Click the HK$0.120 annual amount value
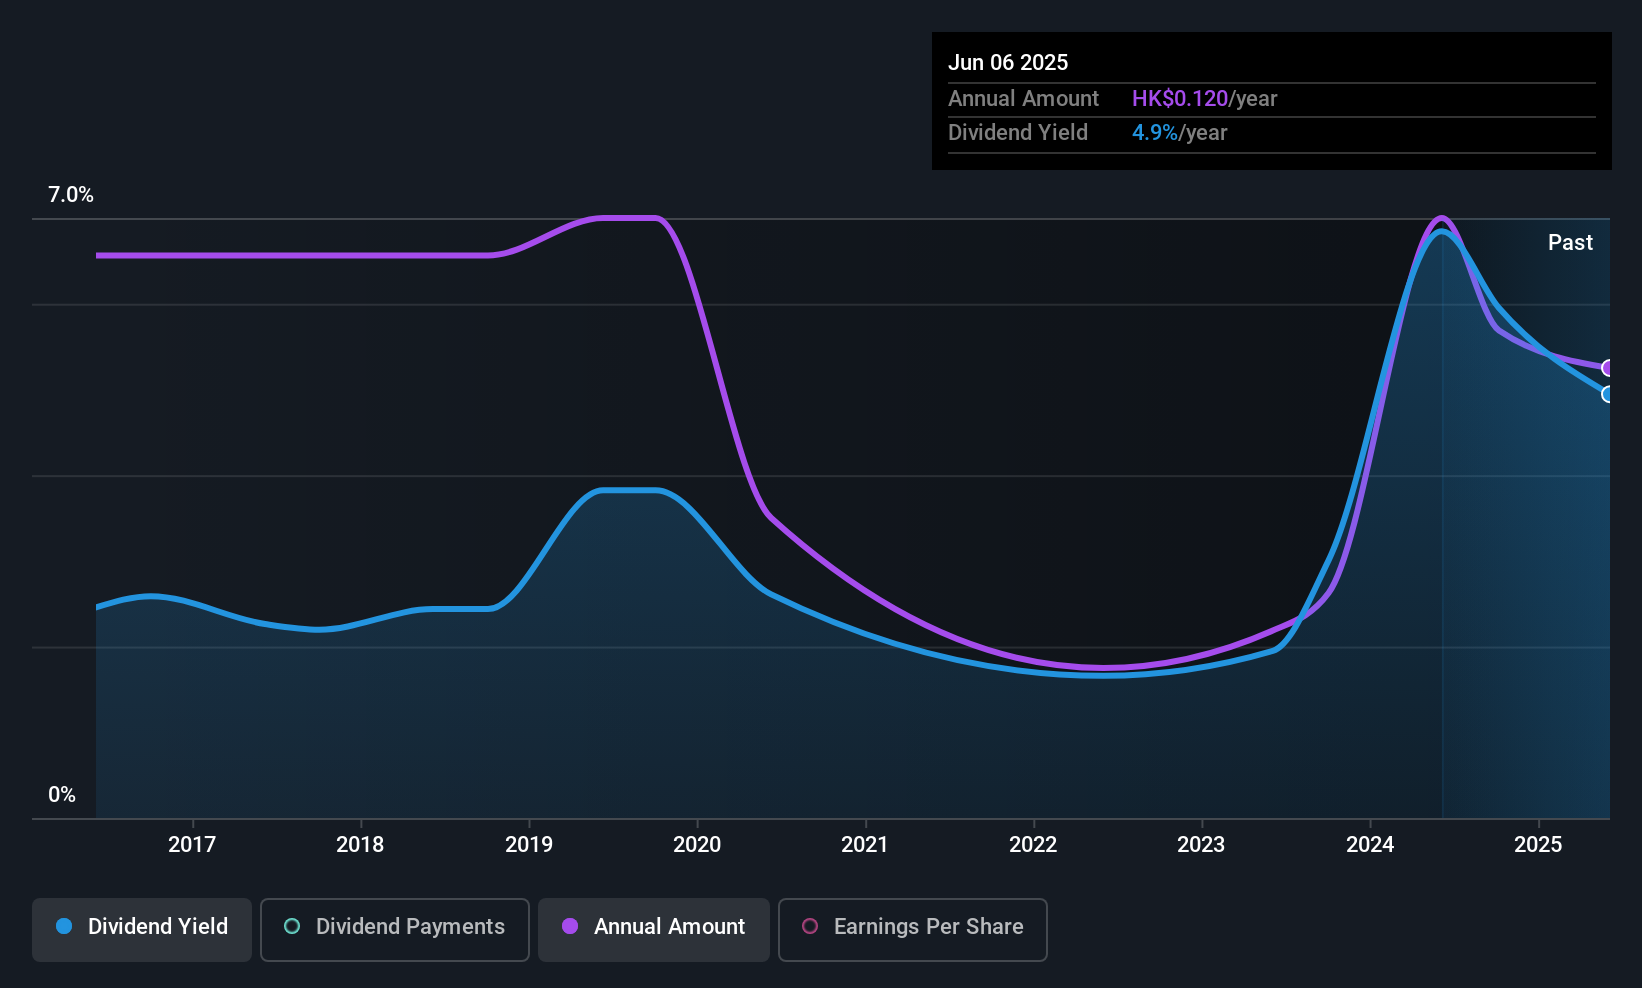The image size is (1642, 988). click(x=1180, y=98)
